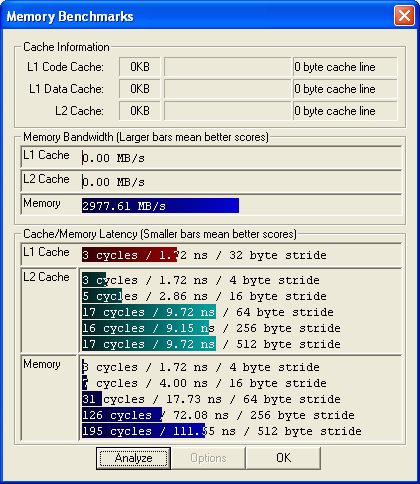Select Memory 64 byte stride 17.73 ns row
Screen dimensions: 420x484
pos(211,399)
